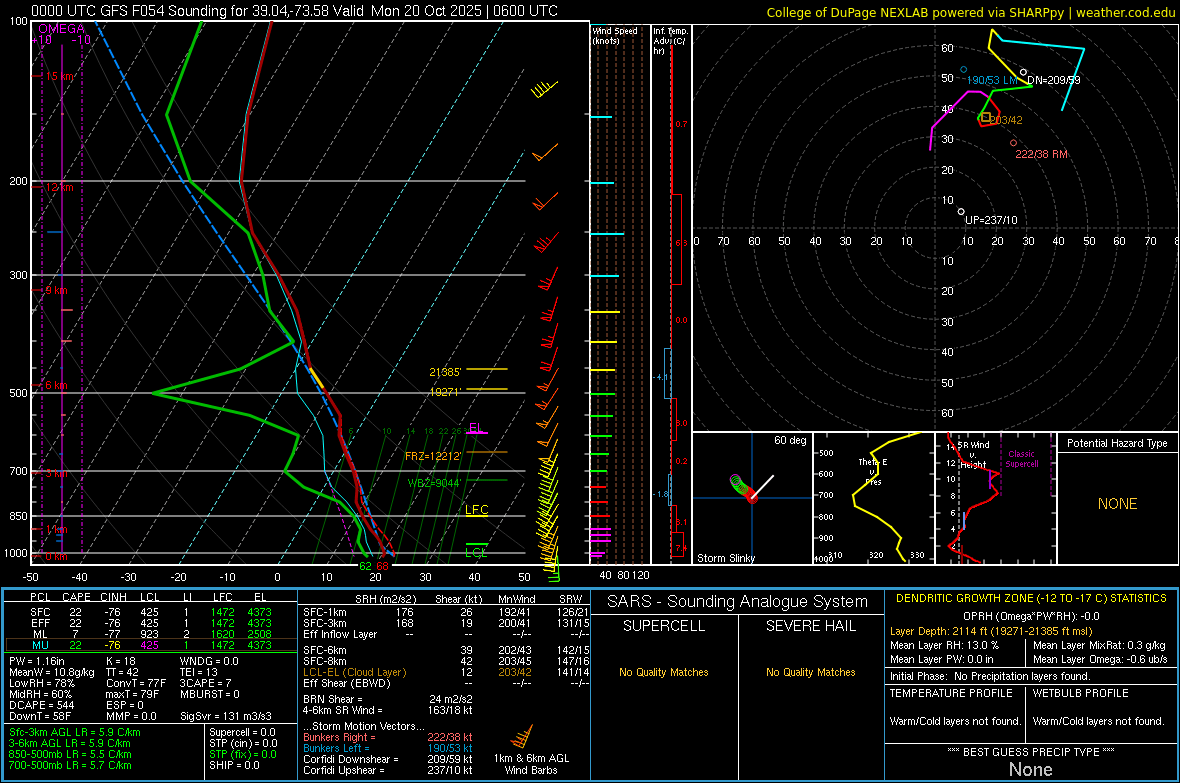
Task: Click the Dendritic Growth Zone statistics header
Action: point(1031,598)
